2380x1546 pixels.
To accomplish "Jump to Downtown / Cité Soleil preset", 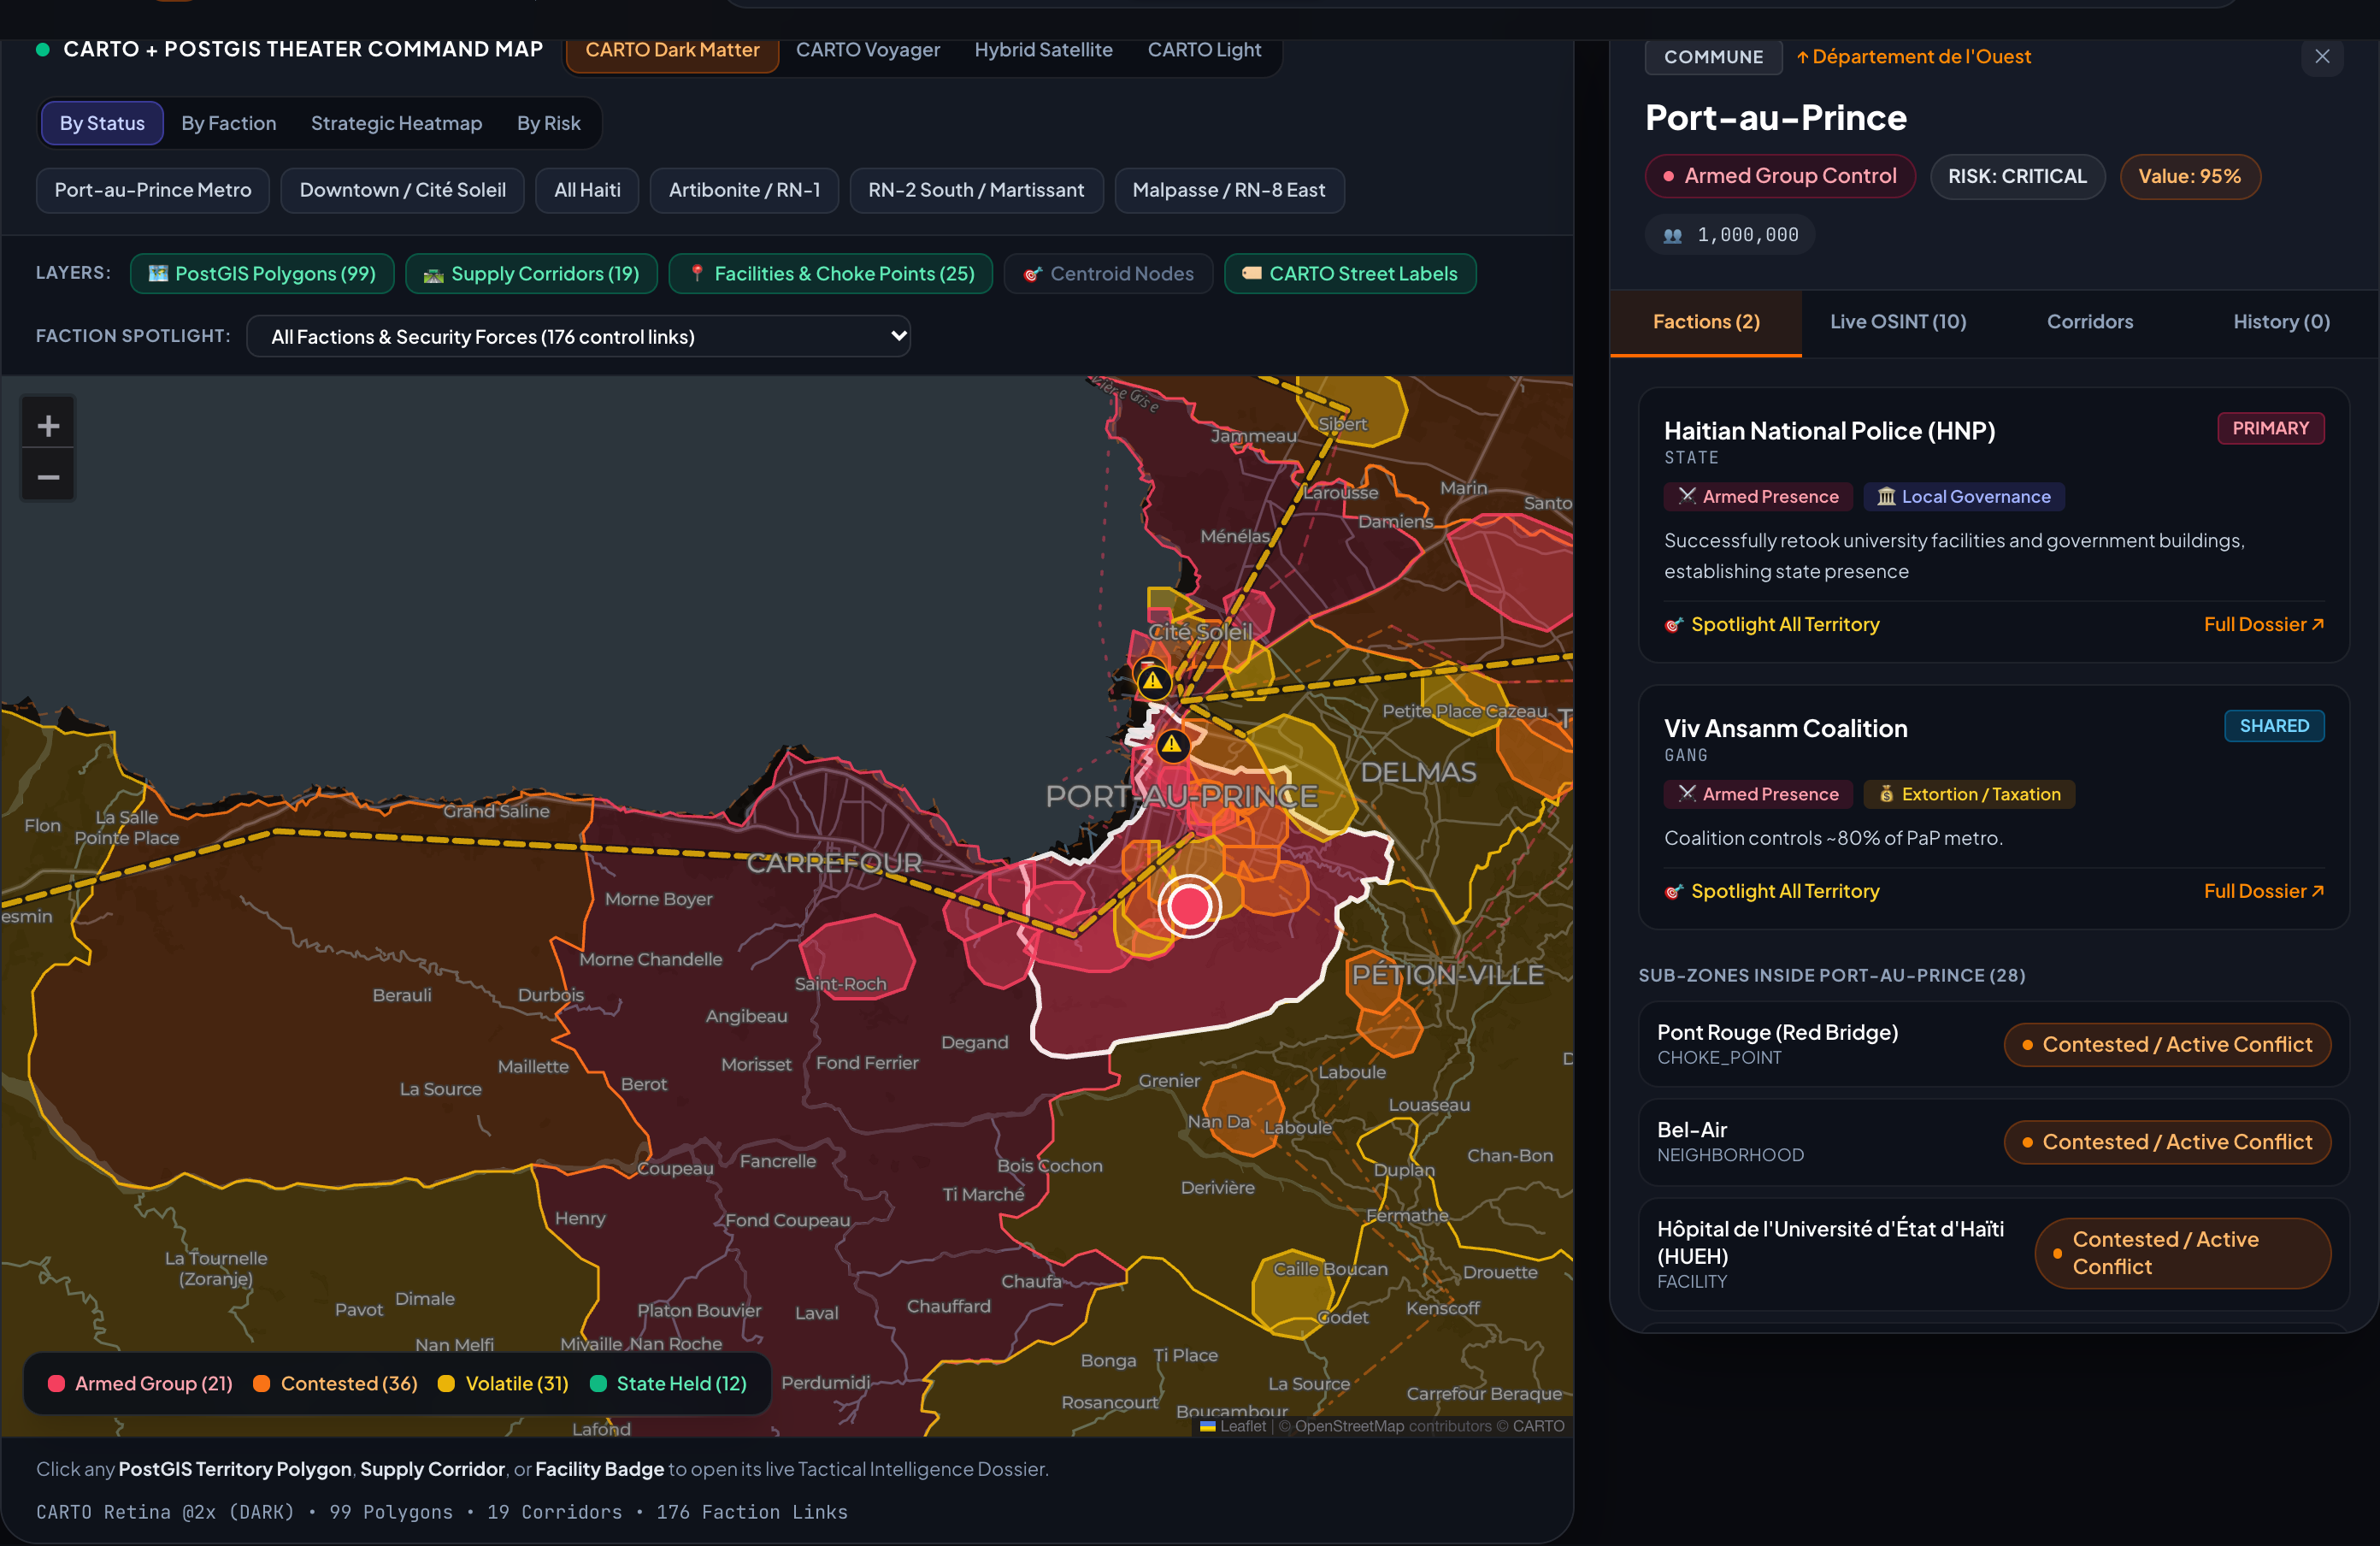I will click(x=403, y=190).
